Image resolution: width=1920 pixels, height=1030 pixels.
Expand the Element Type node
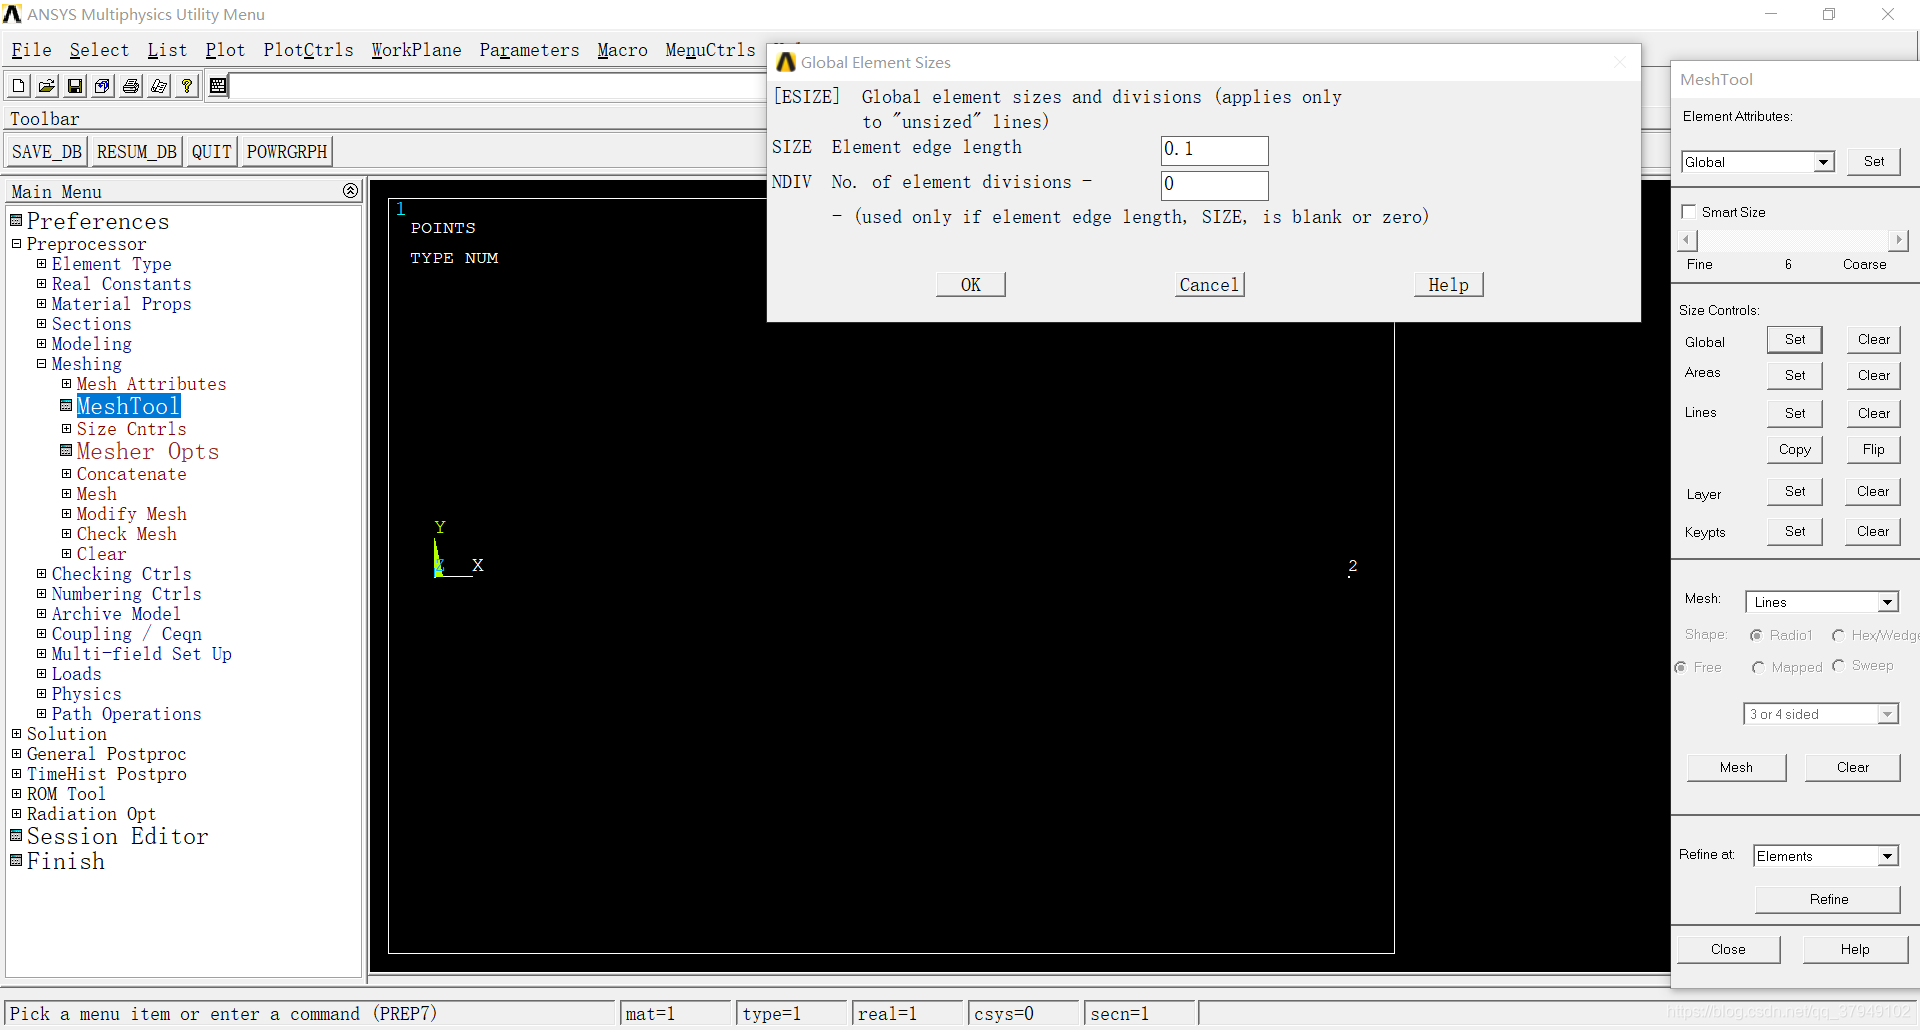tap(41, 263)
